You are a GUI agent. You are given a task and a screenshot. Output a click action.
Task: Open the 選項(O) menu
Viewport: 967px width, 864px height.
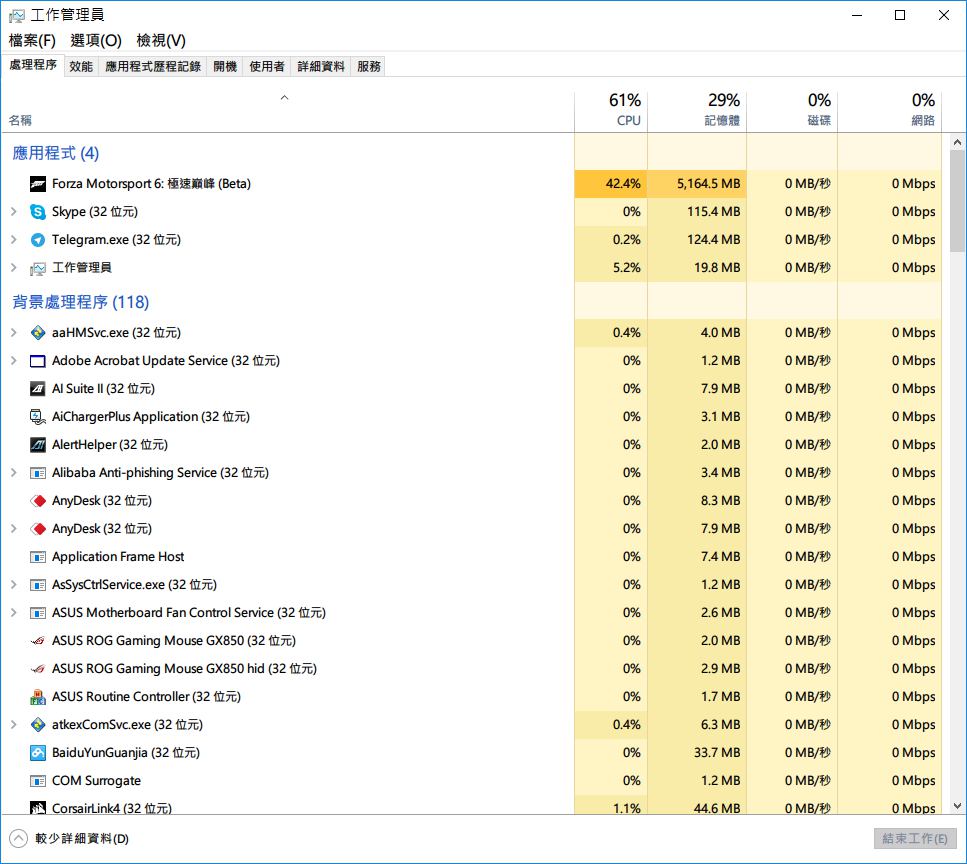pos(96,41)
